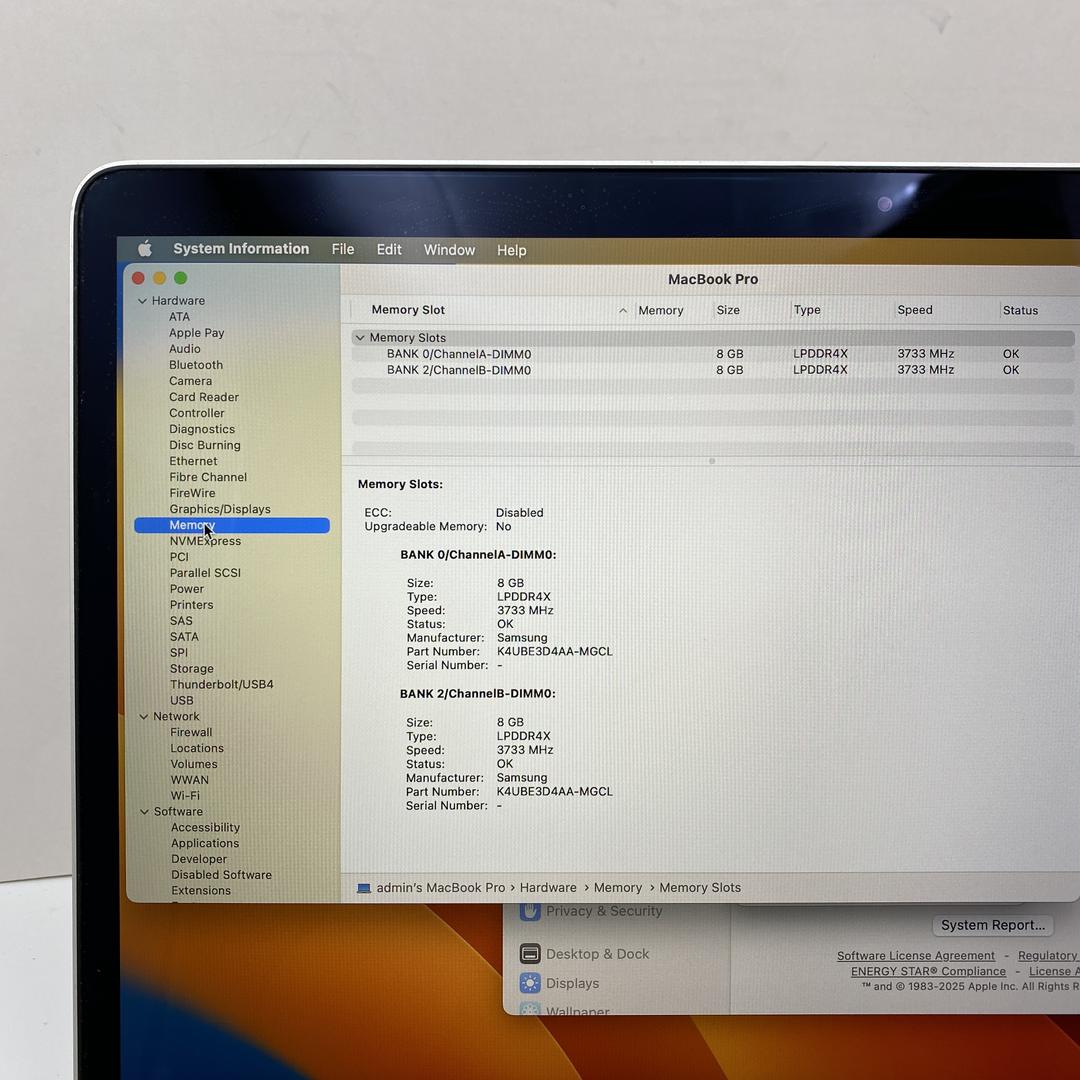Open the System Information menu

241,249
